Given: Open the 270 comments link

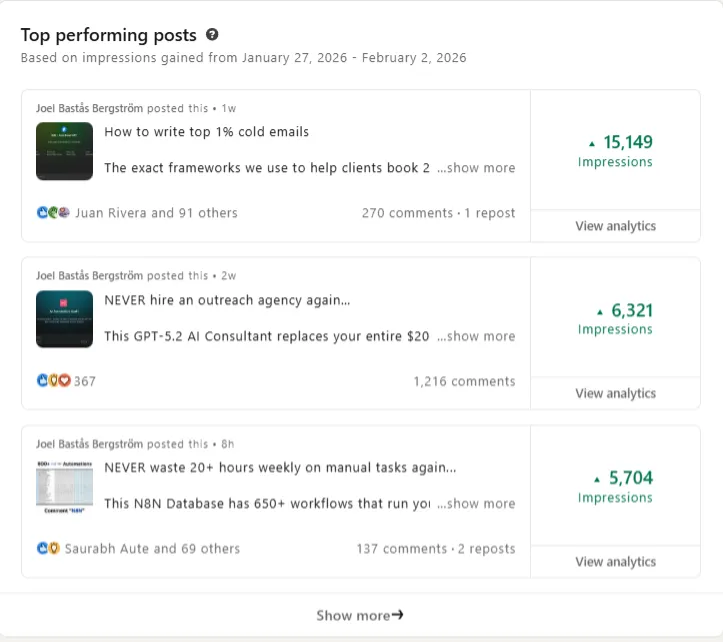Looking at the screenshot, I should (x=406, y=213).
